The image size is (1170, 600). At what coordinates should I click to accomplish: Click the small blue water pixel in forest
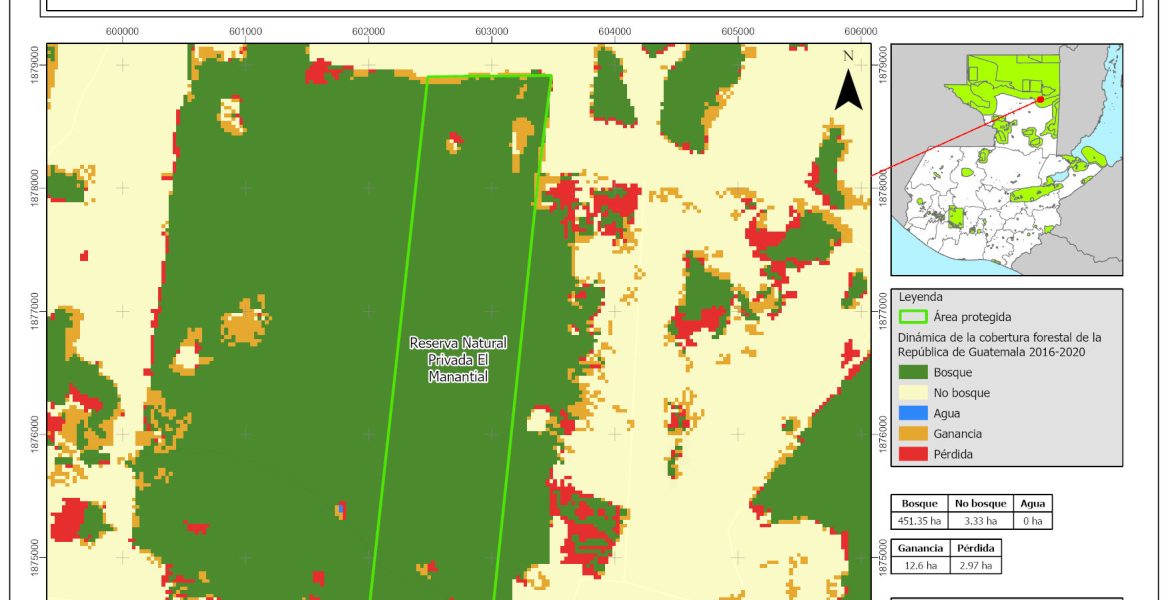[341, 509]
